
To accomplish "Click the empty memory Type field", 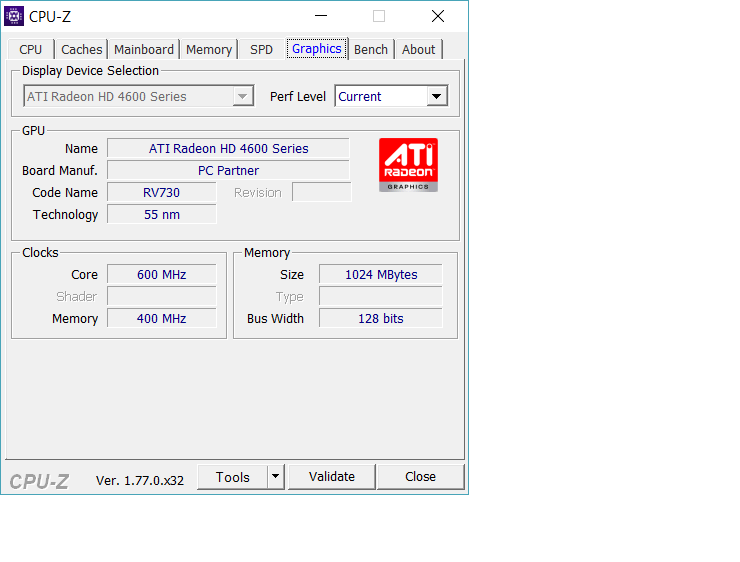I will 381,296.
